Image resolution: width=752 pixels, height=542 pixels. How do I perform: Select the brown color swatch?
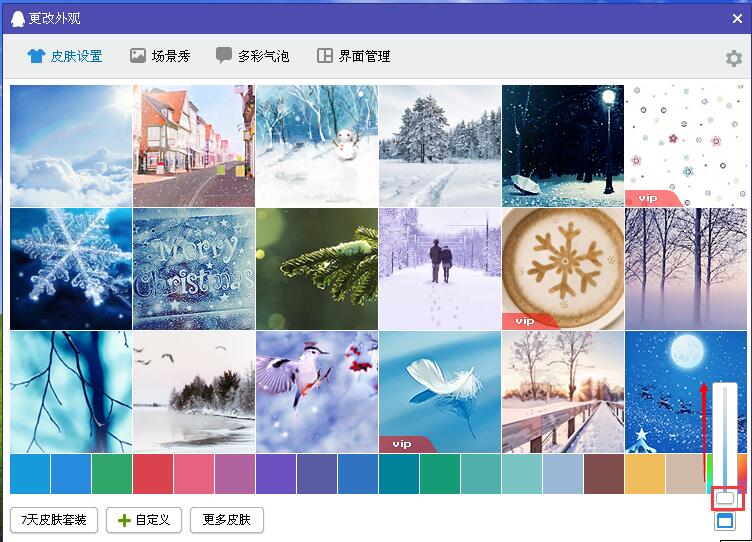[x=604, y=474]
